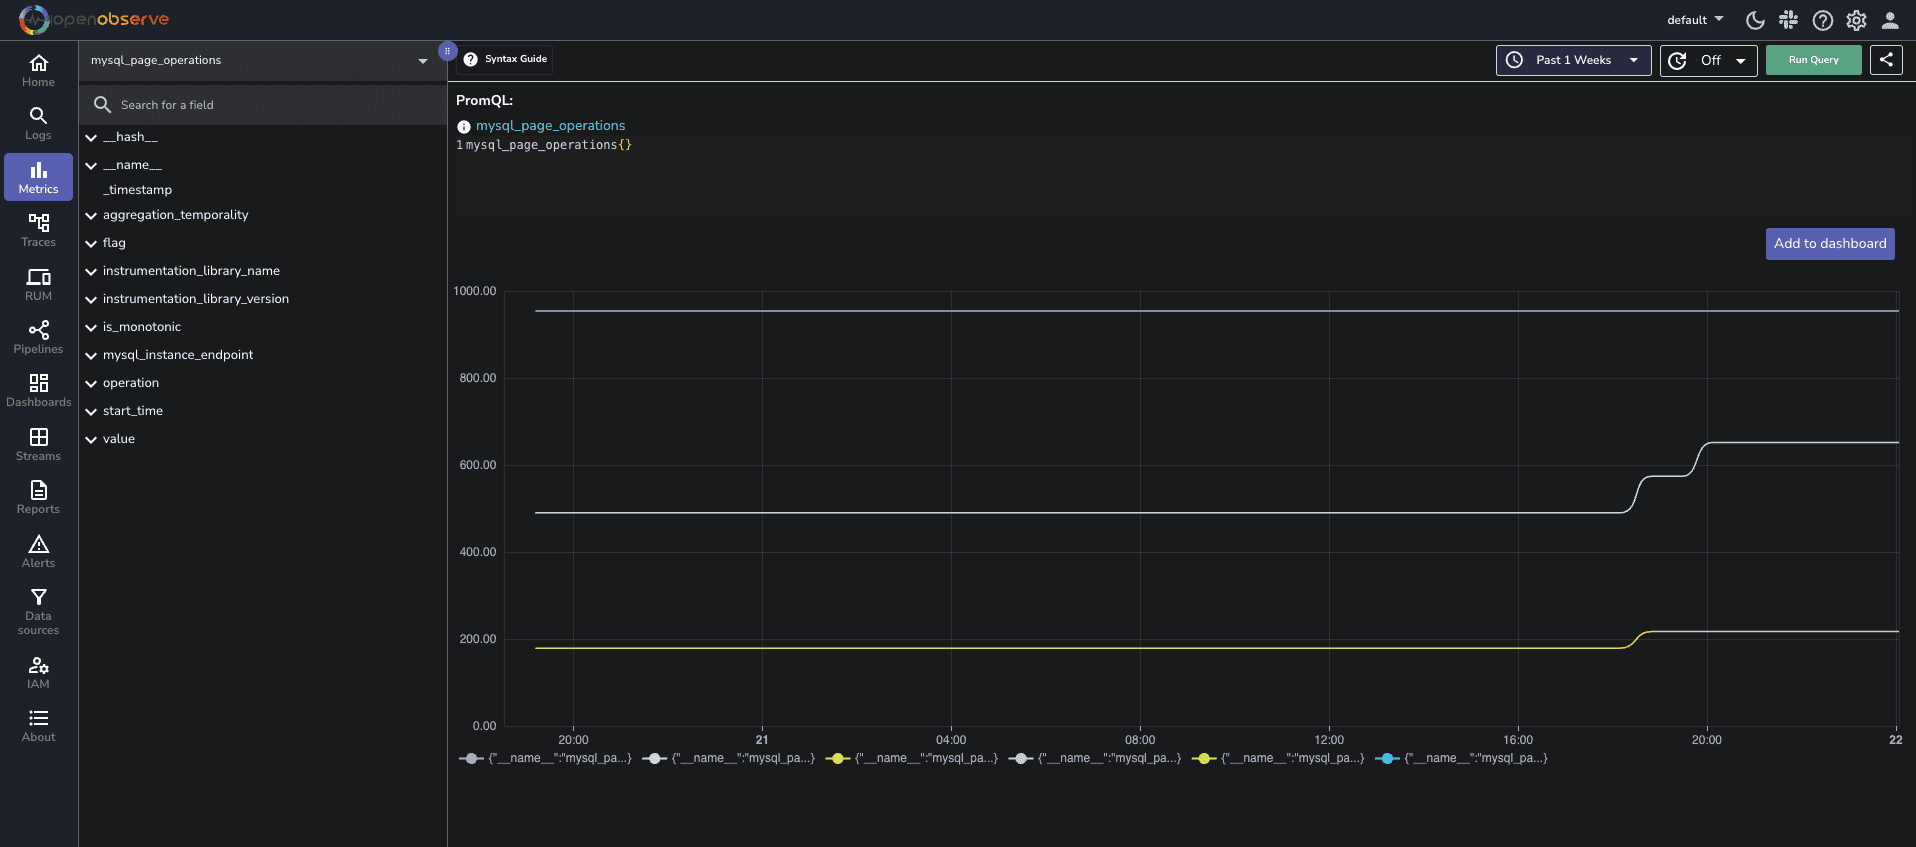Open the help question mark icon

(x=1823, y=20)
